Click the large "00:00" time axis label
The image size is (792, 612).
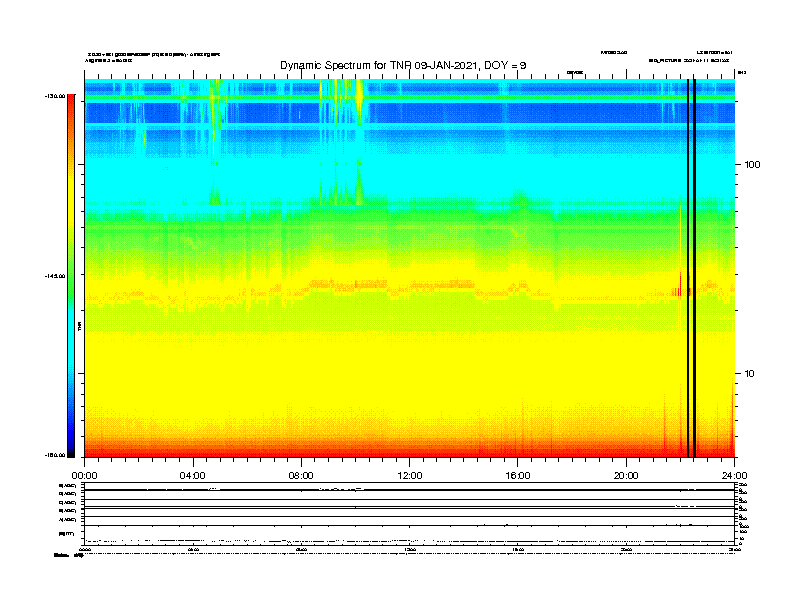[x=84, y=476]
